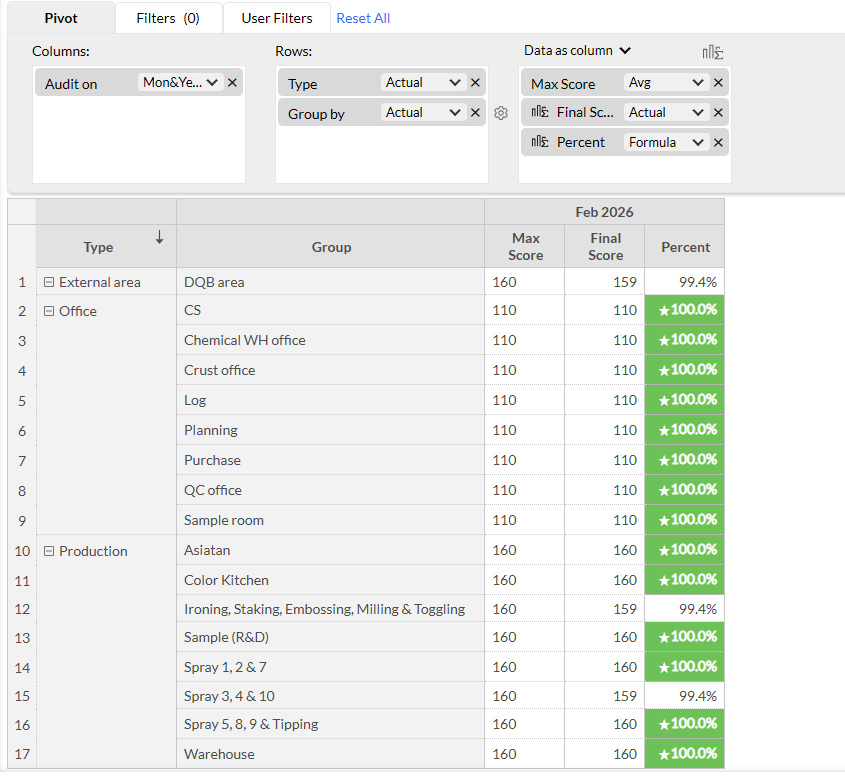
Task: Click the chart icon beside Final Score field
Action: [x=540, y=113]
